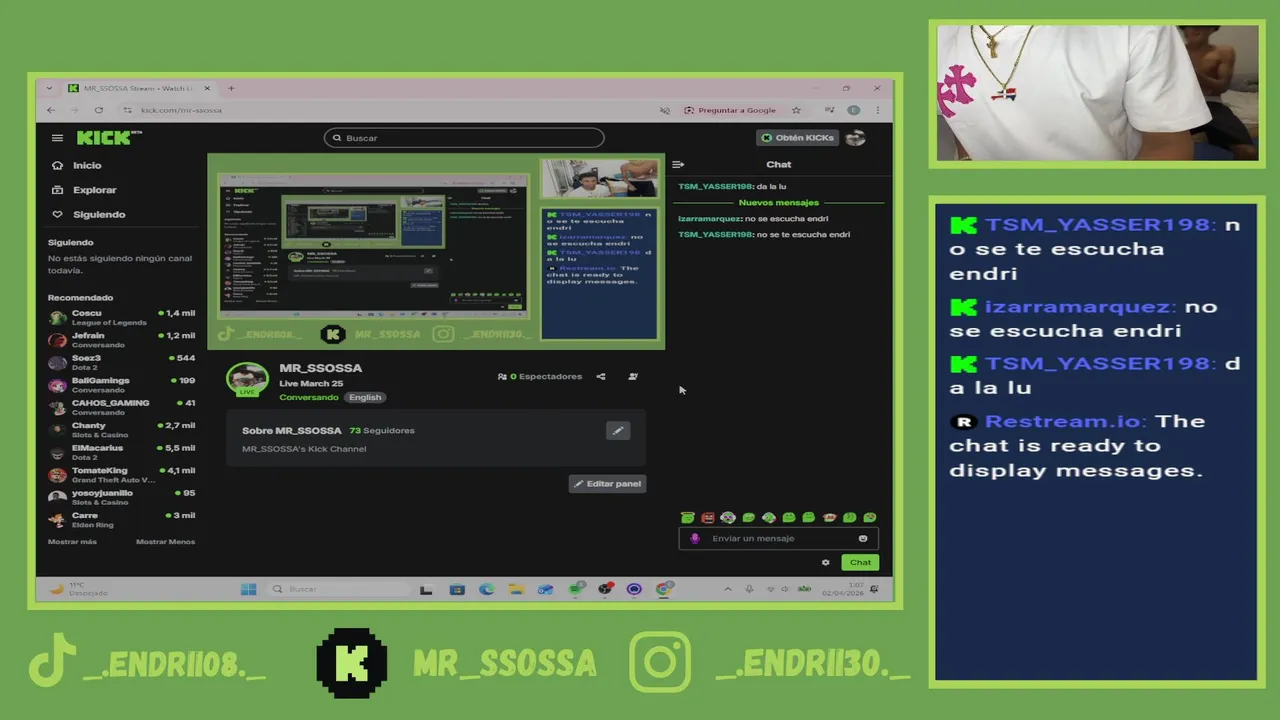Open the Windows Start menu
Viewport: 1280px width, 720px height.
(x=248, y=590)
